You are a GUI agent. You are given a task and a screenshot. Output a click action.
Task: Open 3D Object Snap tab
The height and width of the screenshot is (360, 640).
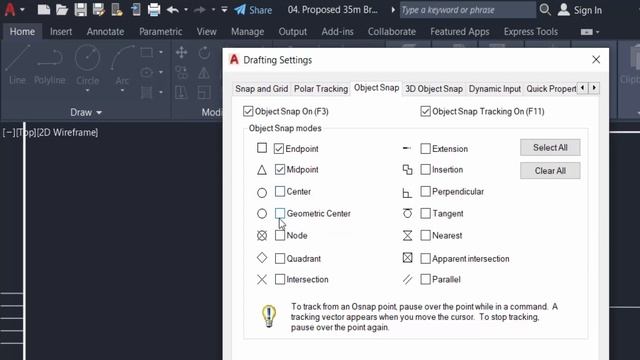click(x=434, y=89)
